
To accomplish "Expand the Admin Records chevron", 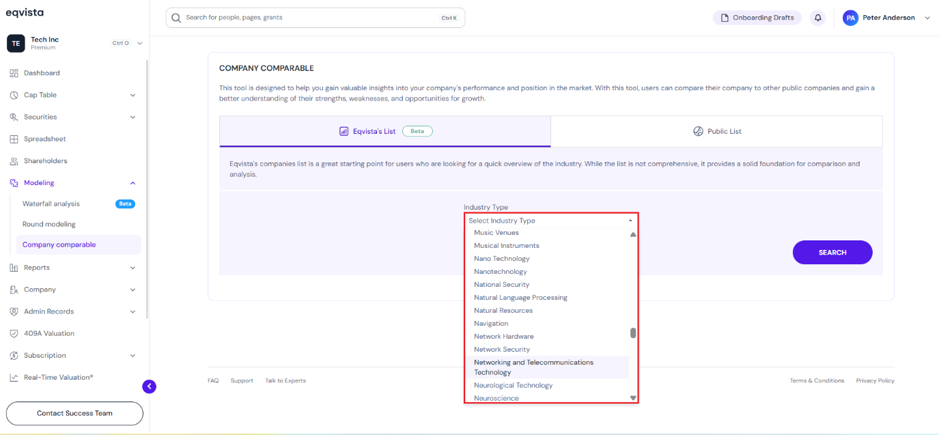I will tap(133, 312).
